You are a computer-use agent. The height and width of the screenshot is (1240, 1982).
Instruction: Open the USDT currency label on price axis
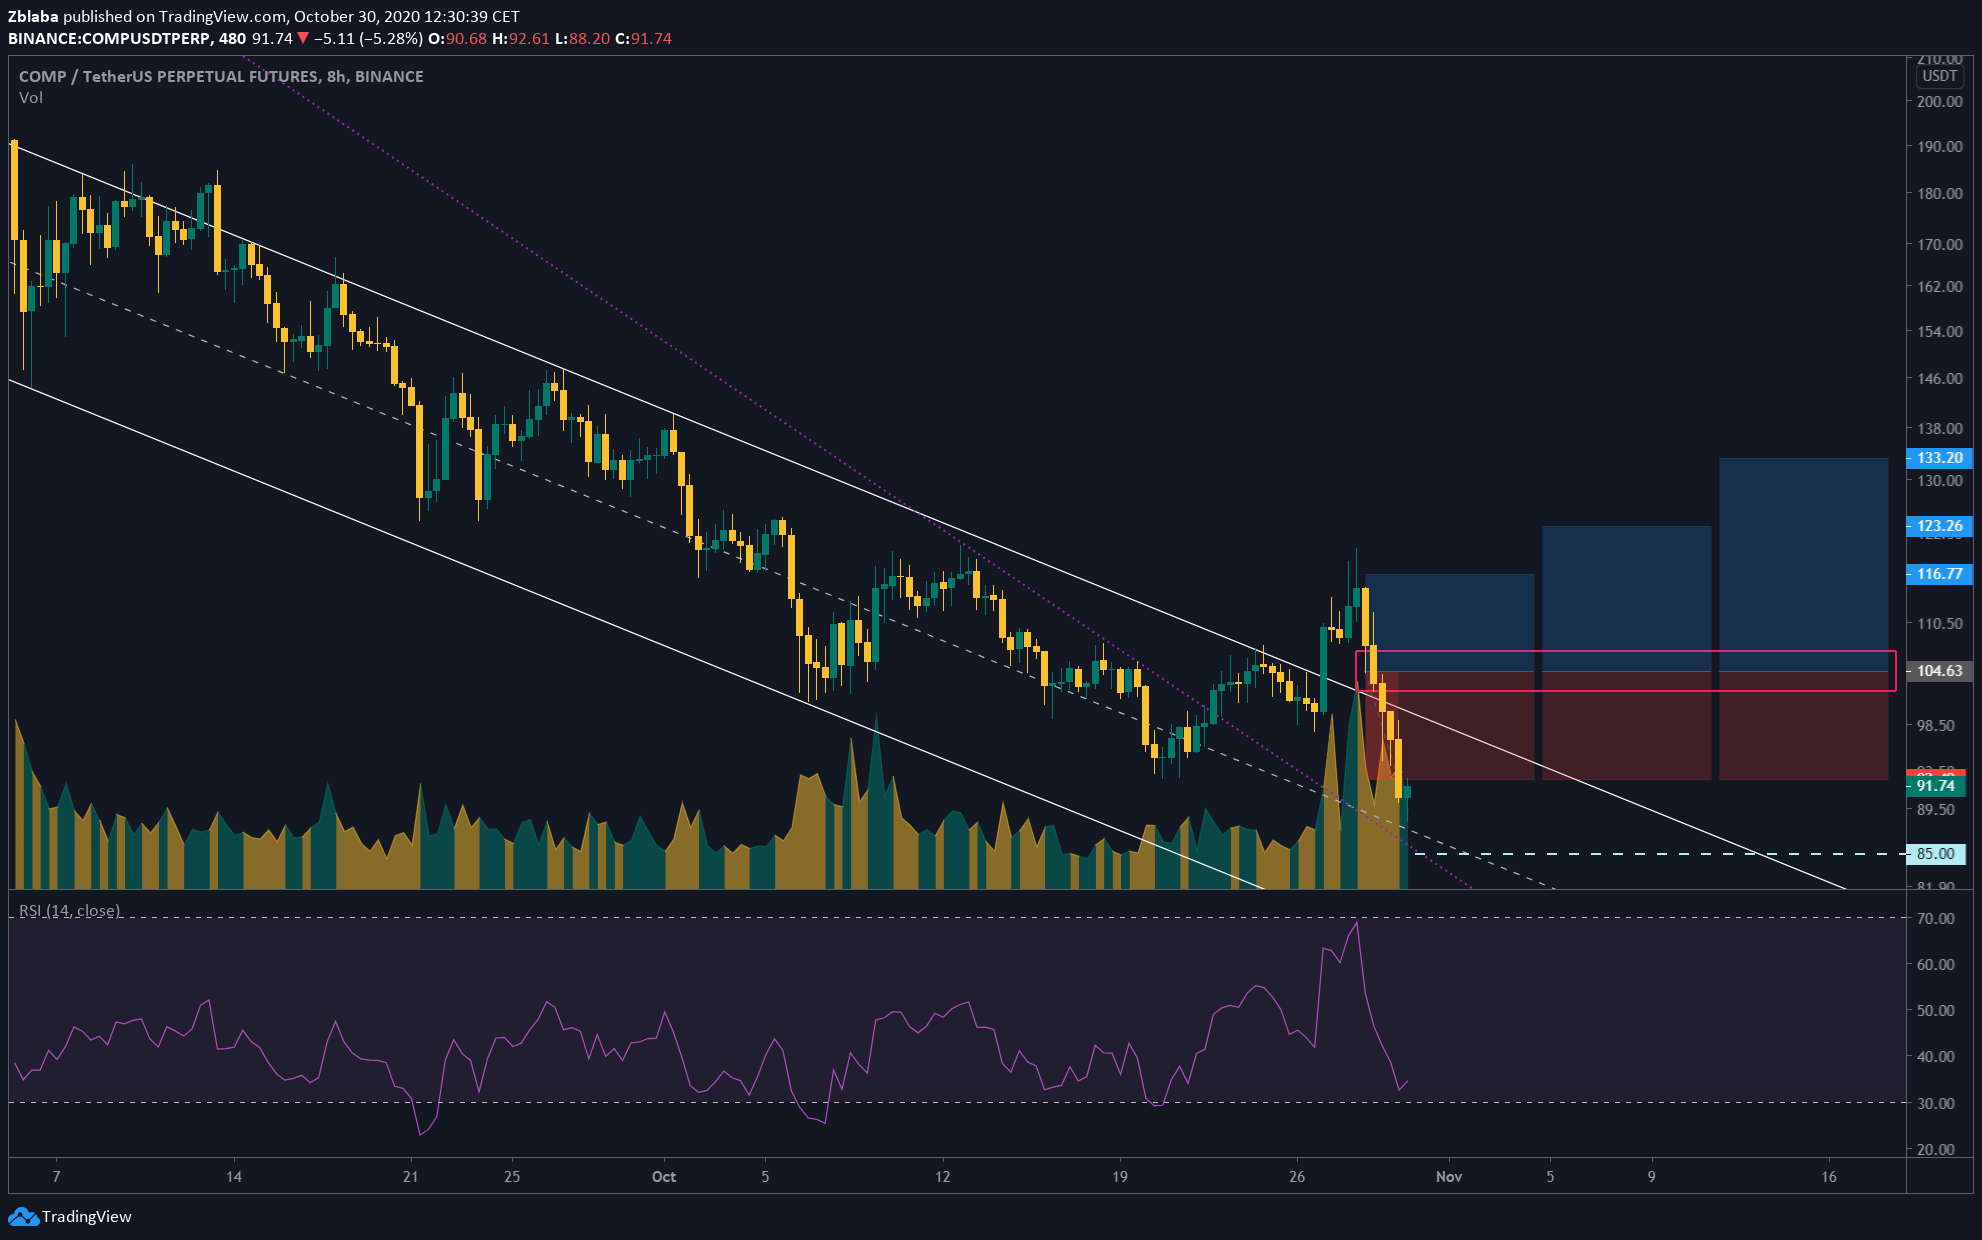[1939, 76]
